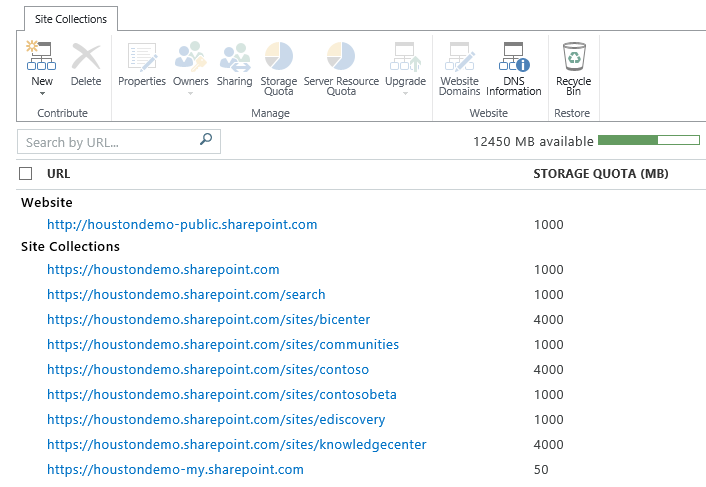
Task: Click quota 4000 for bicenter row
Action: [548, 320]
